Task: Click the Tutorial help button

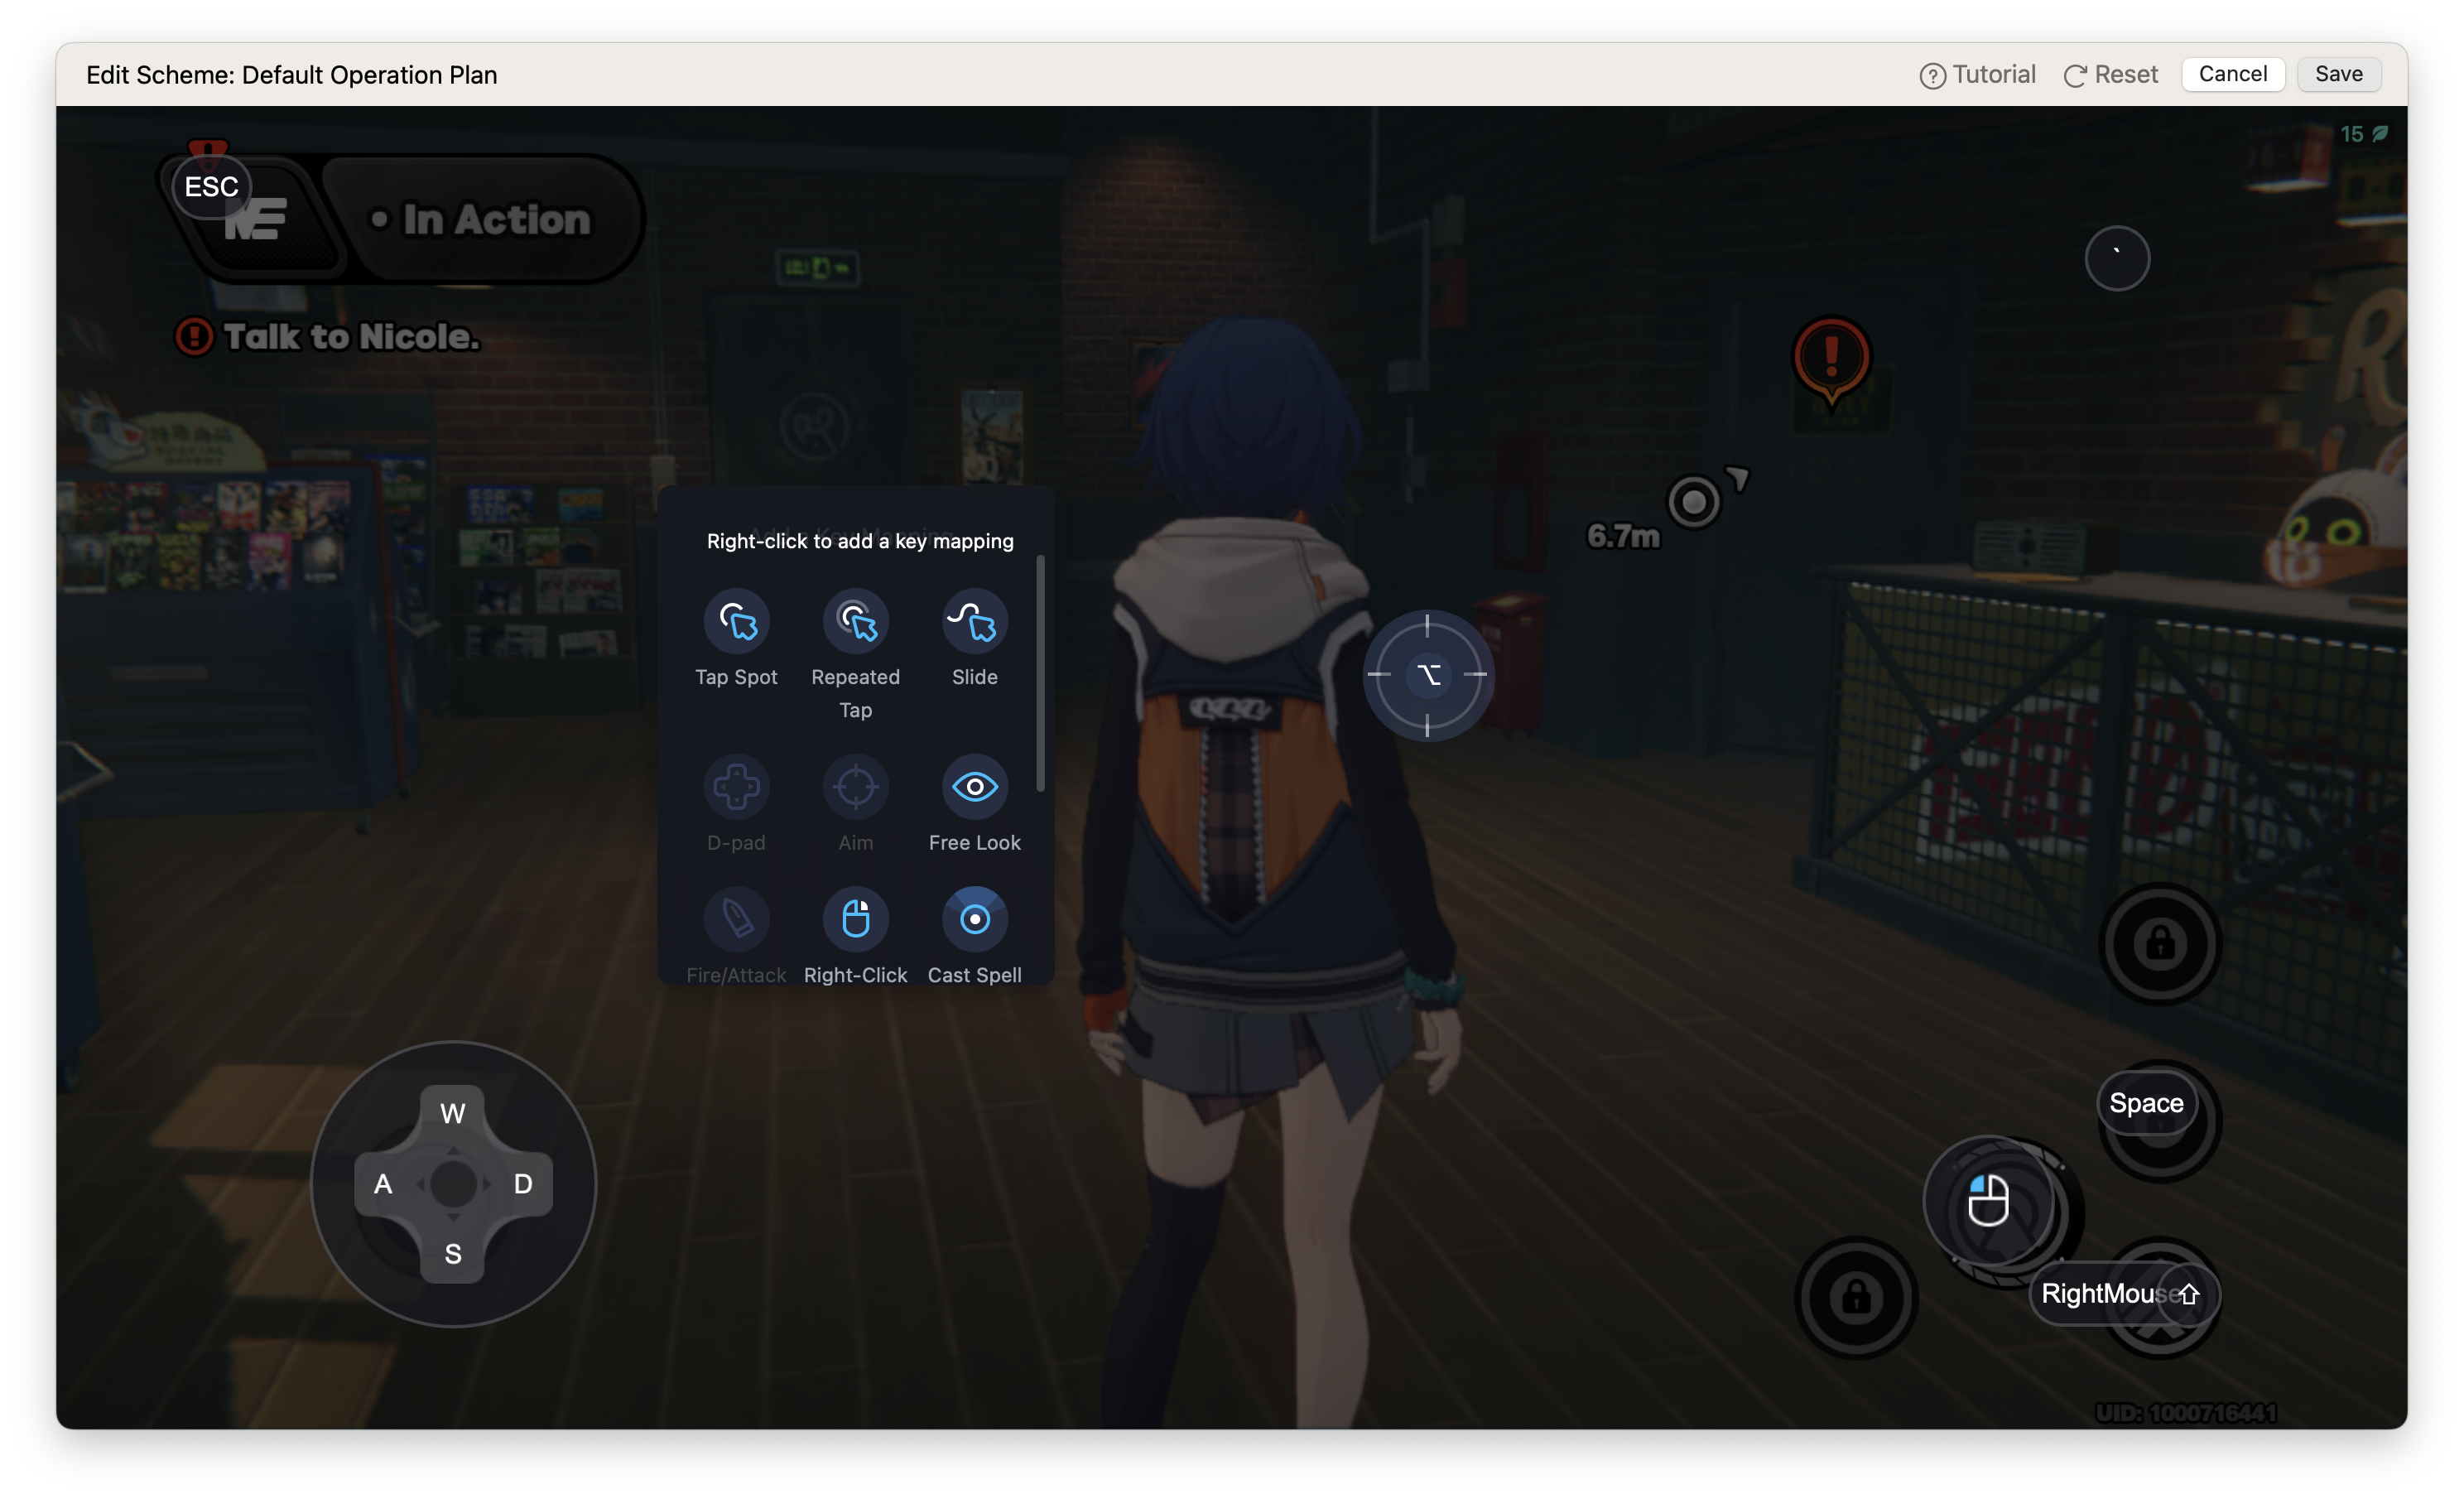Action: [x=1976, y=74]
